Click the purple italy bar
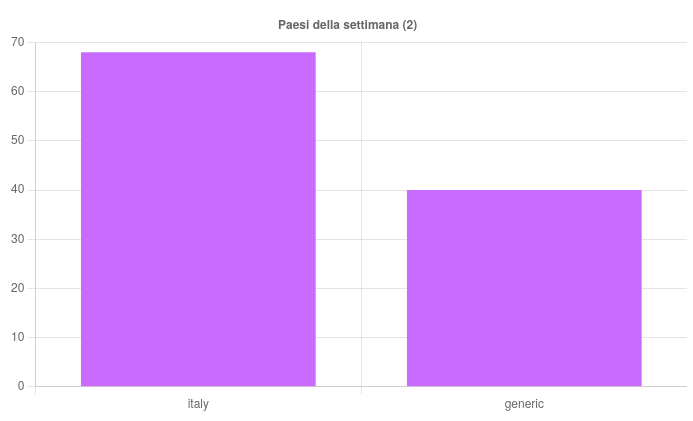This screenshot has height=421, width=693. tap(198, 220)
